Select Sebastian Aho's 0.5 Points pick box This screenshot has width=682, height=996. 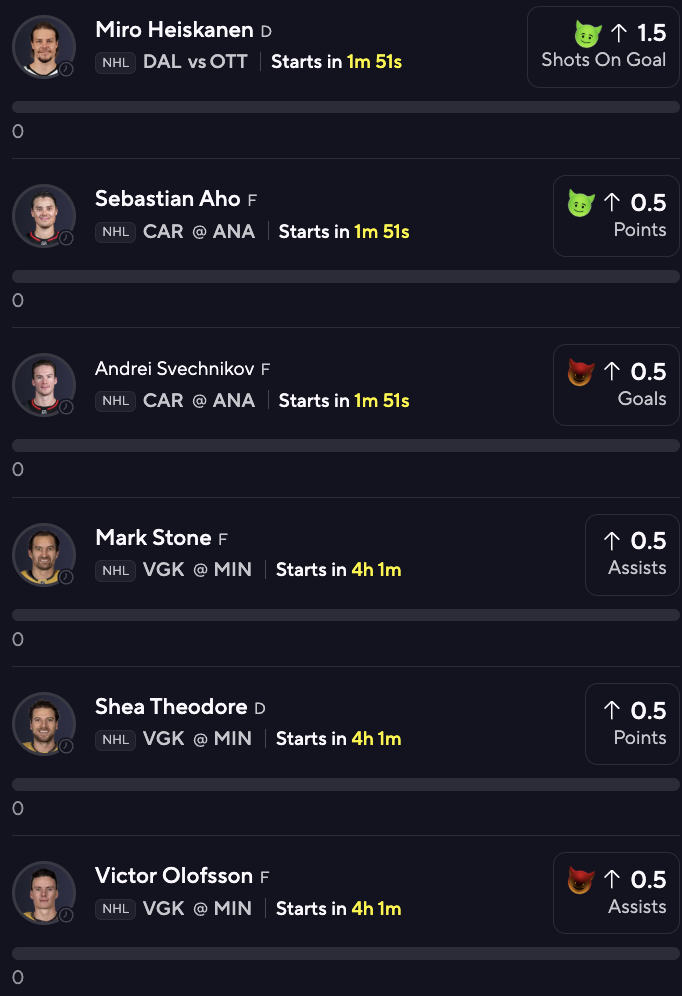coord(616,216)
